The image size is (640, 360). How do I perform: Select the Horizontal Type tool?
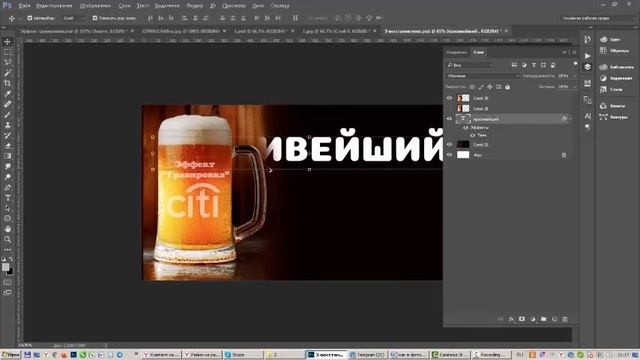(7, 198)
